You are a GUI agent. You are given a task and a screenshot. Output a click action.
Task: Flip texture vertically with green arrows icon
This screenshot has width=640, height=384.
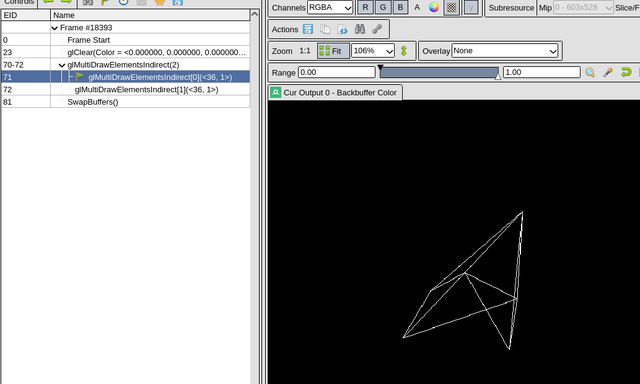point(404,51)
